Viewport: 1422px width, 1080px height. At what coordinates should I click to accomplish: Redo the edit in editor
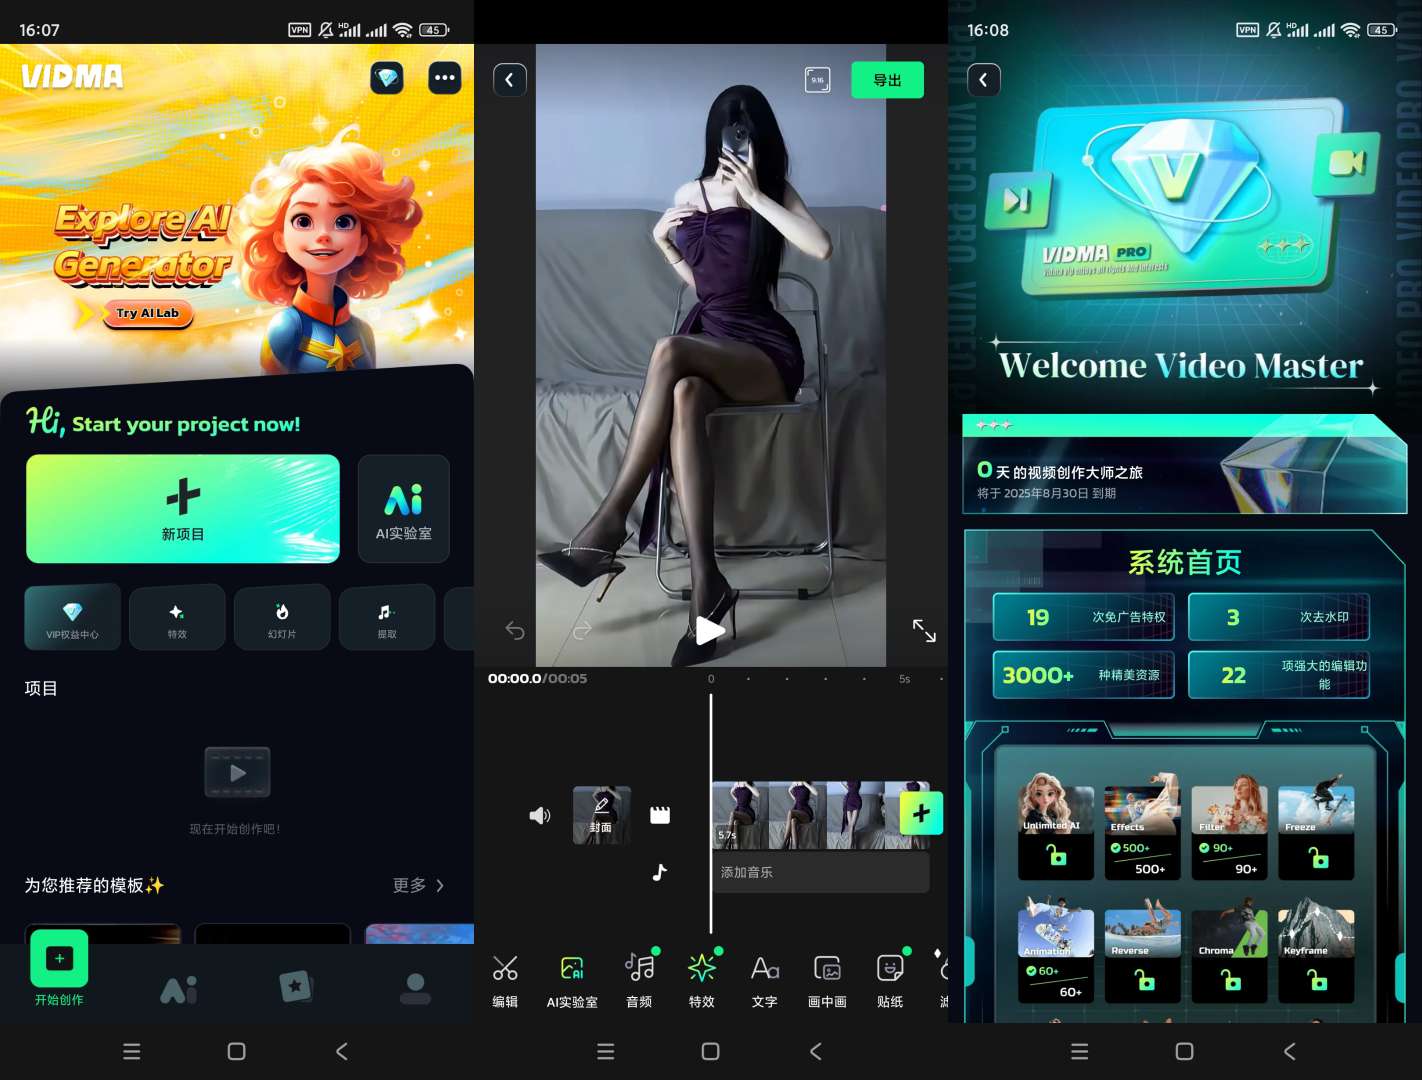pyautogui.click(x=582, y=630)
